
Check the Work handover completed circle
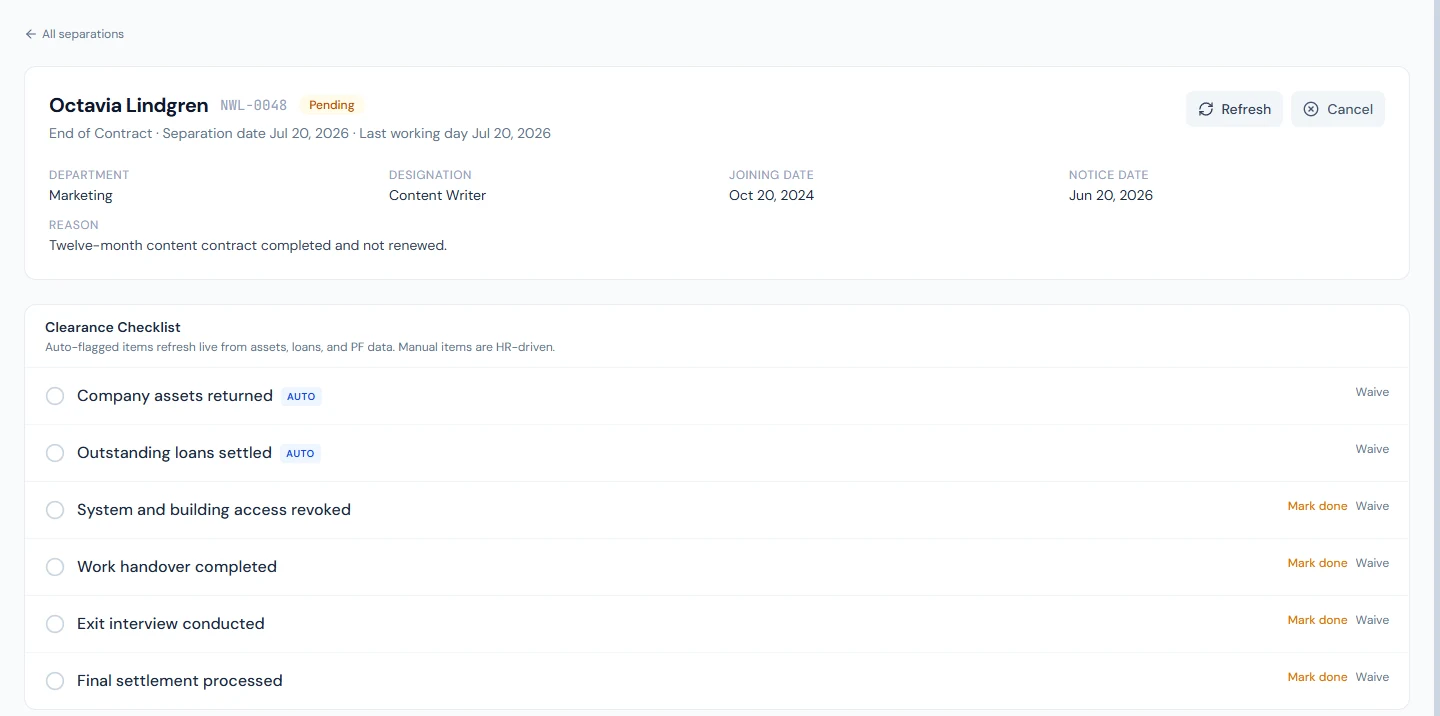click(55, 567)
